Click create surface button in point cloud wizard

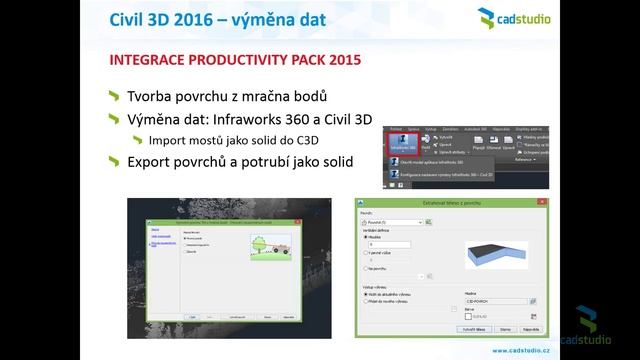[237, 317]
